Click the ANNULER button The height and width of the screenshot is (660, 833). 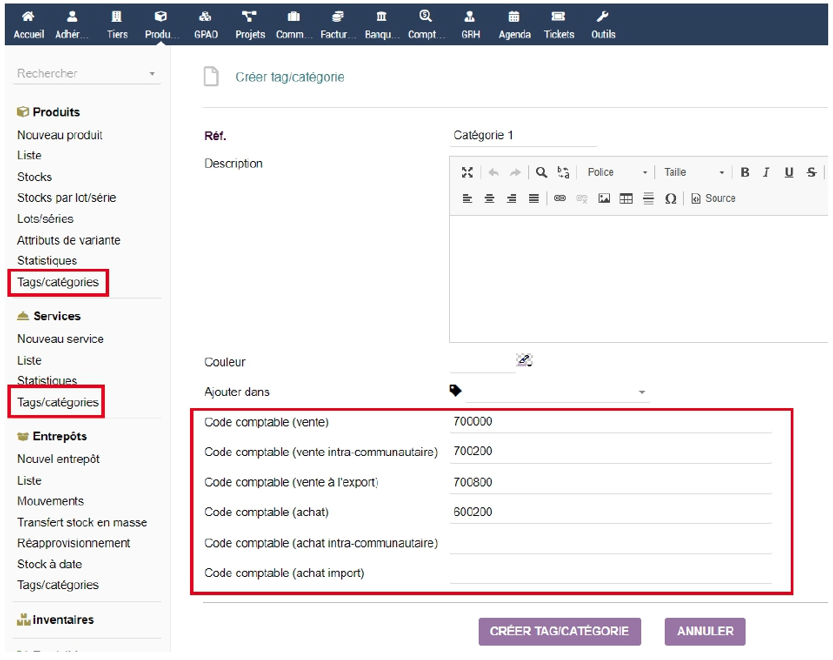click(705, 631)
